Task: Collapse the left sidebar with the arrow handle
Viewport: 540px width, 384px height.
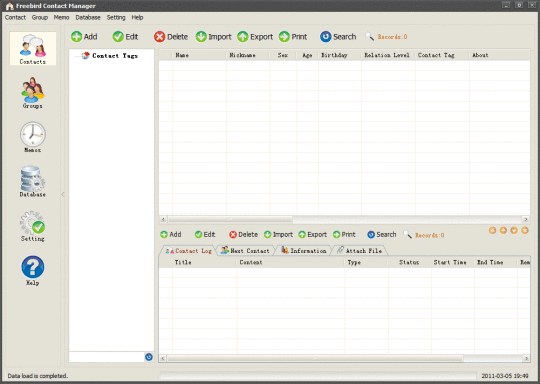Action: click(x=63, y=195)
